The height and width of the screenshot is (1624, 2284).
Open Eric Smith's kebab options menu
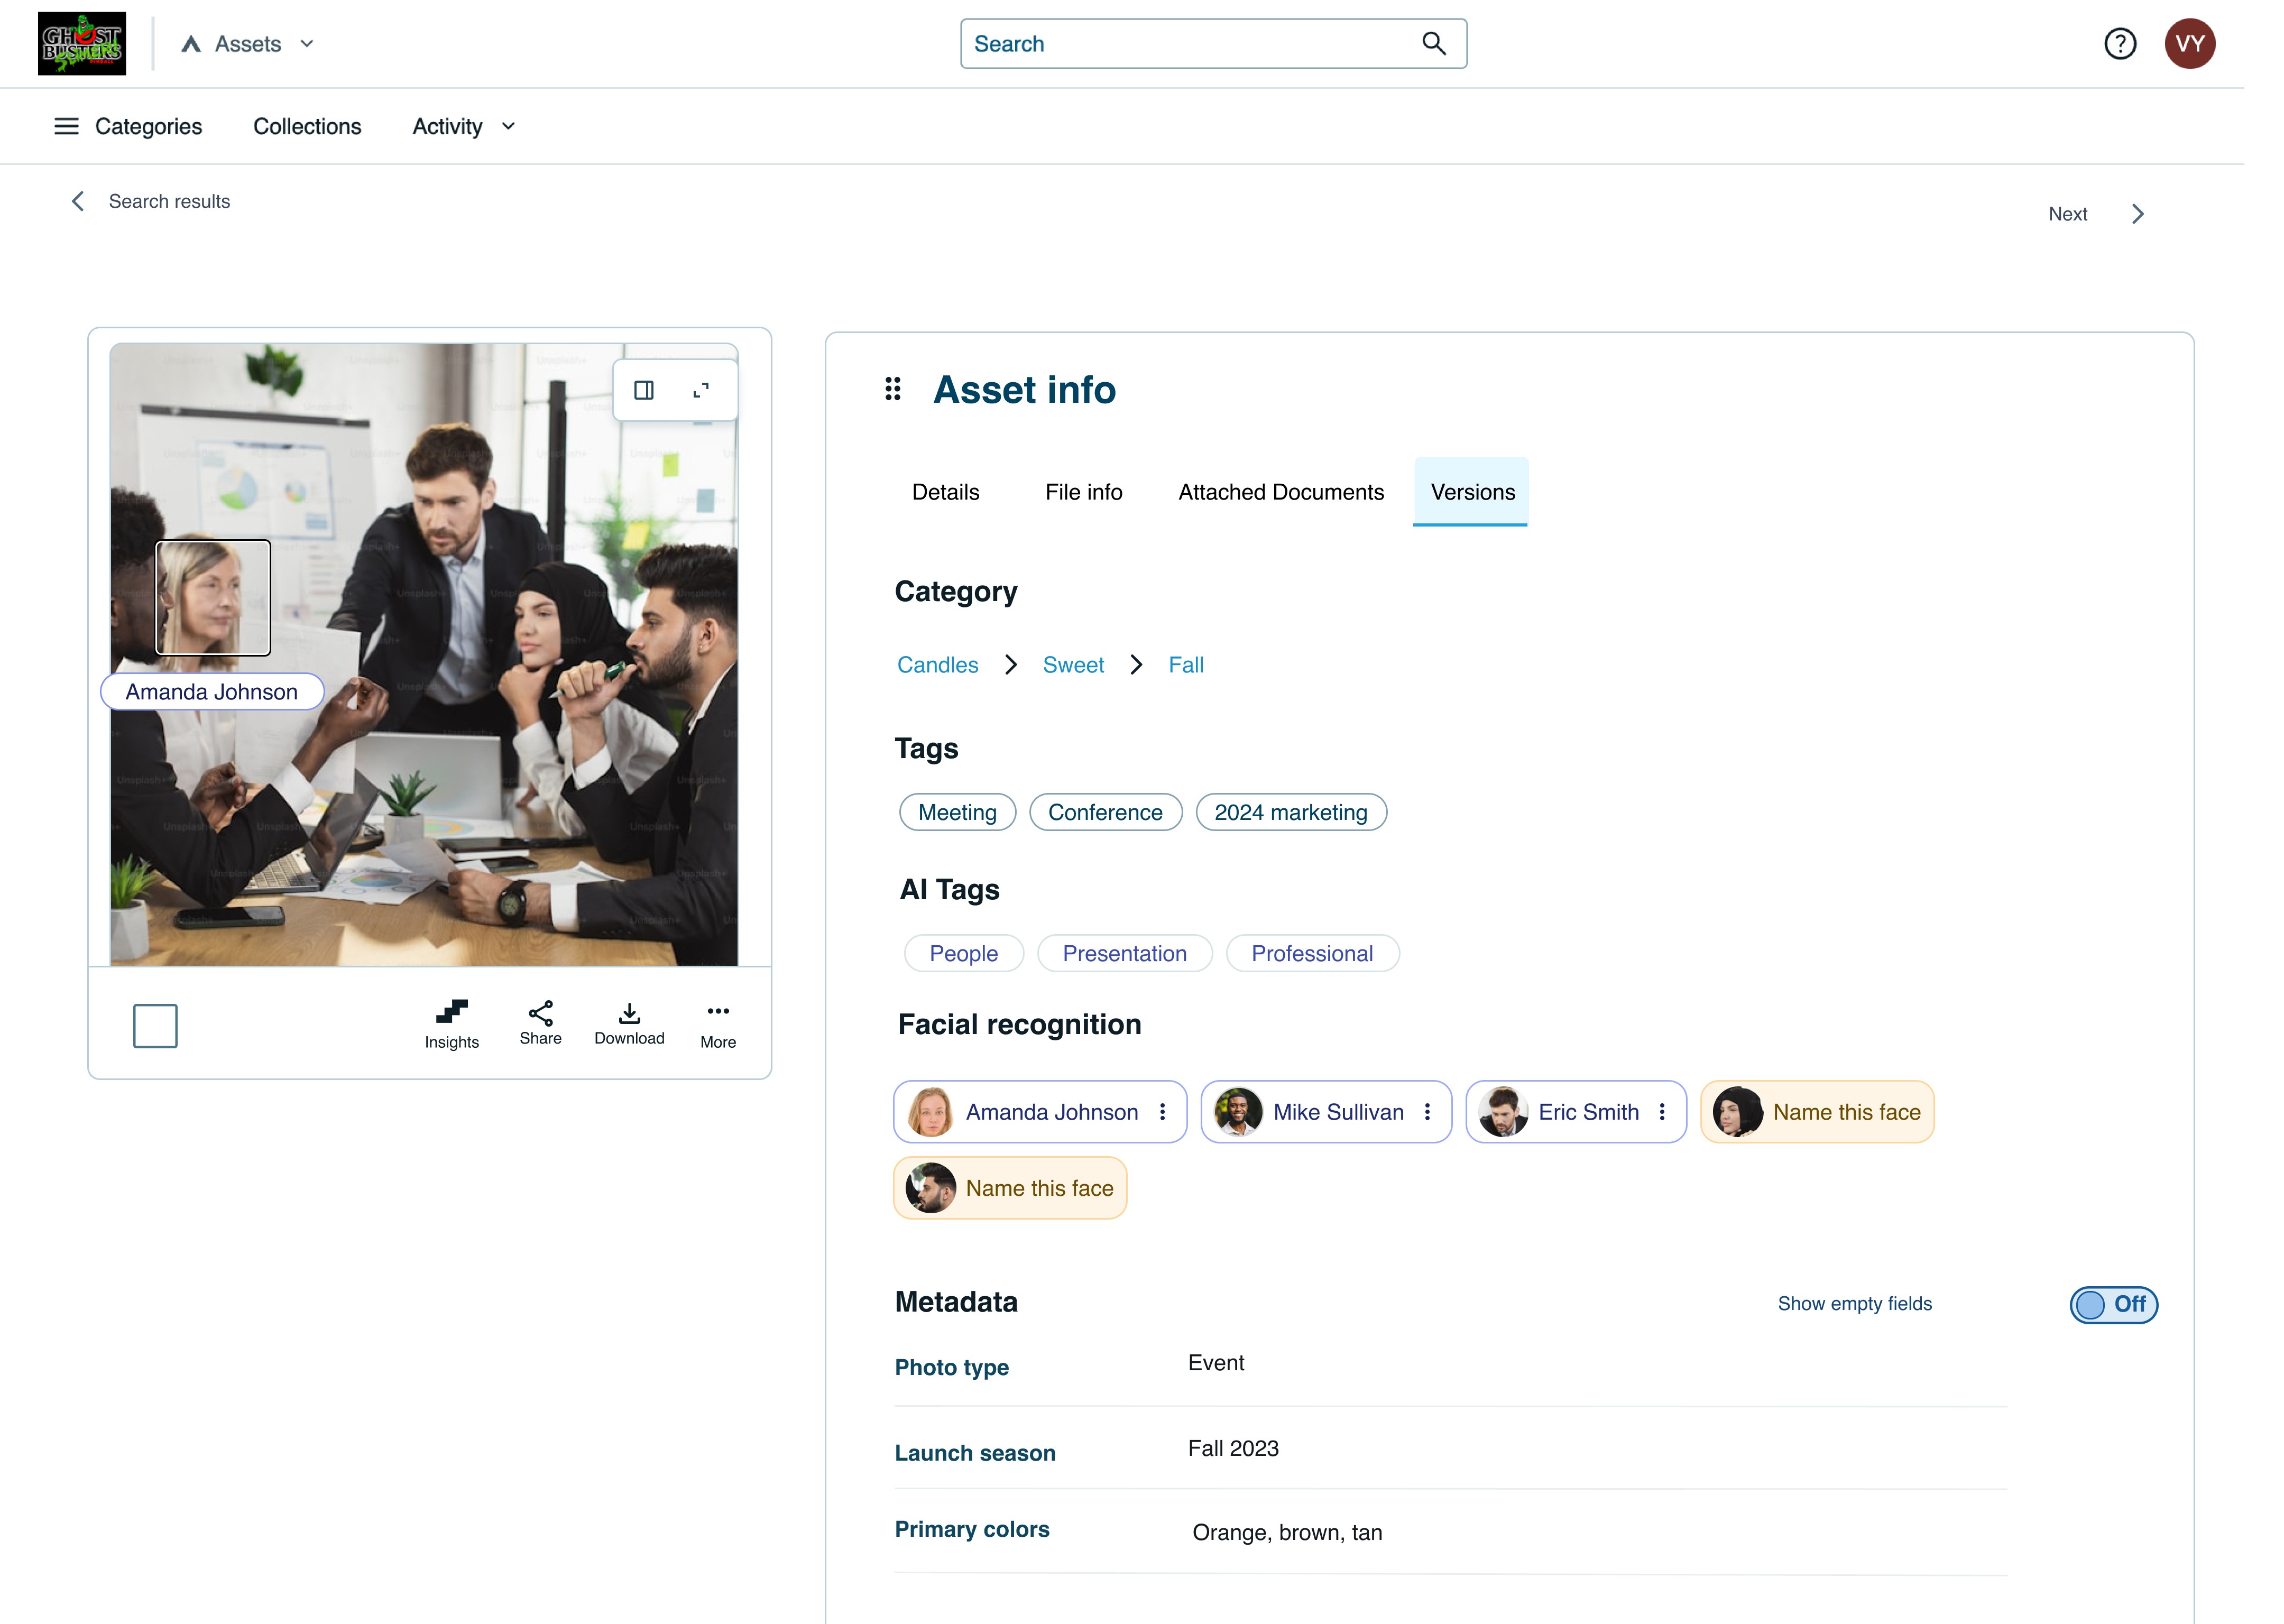(x=1661, y=1112)
